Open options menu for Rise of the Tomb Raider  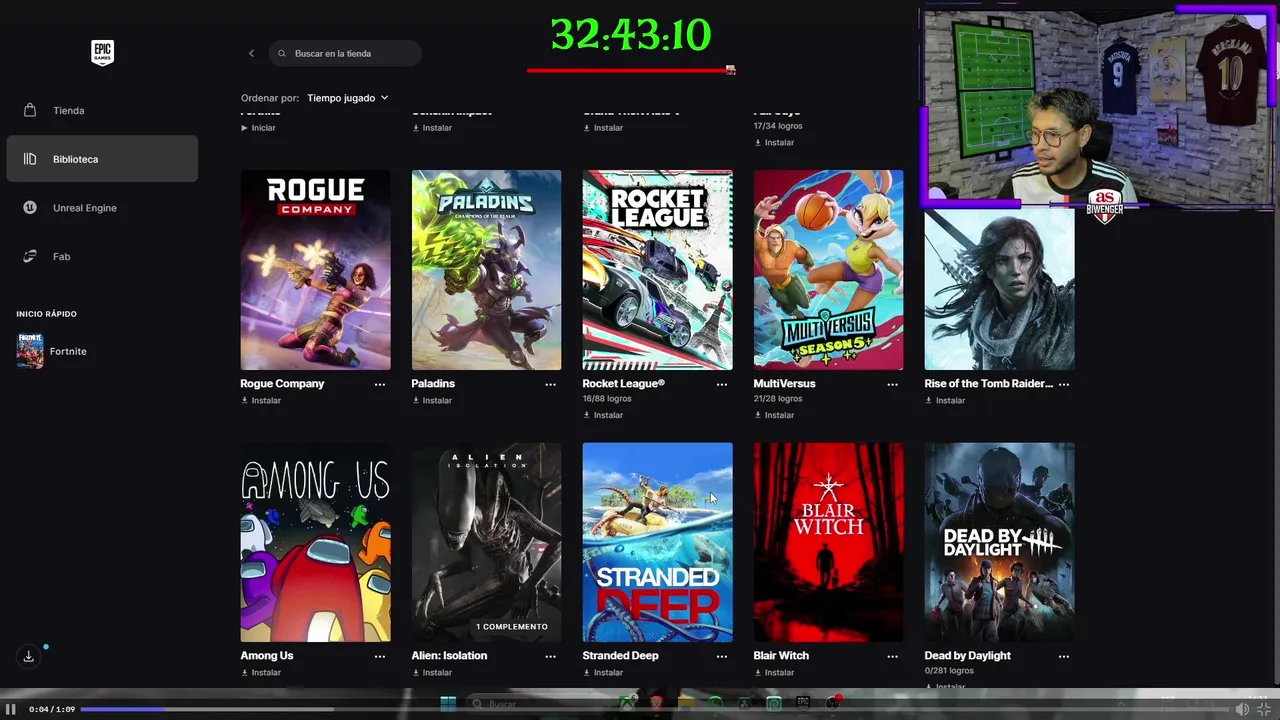(x=1064, y=384)
